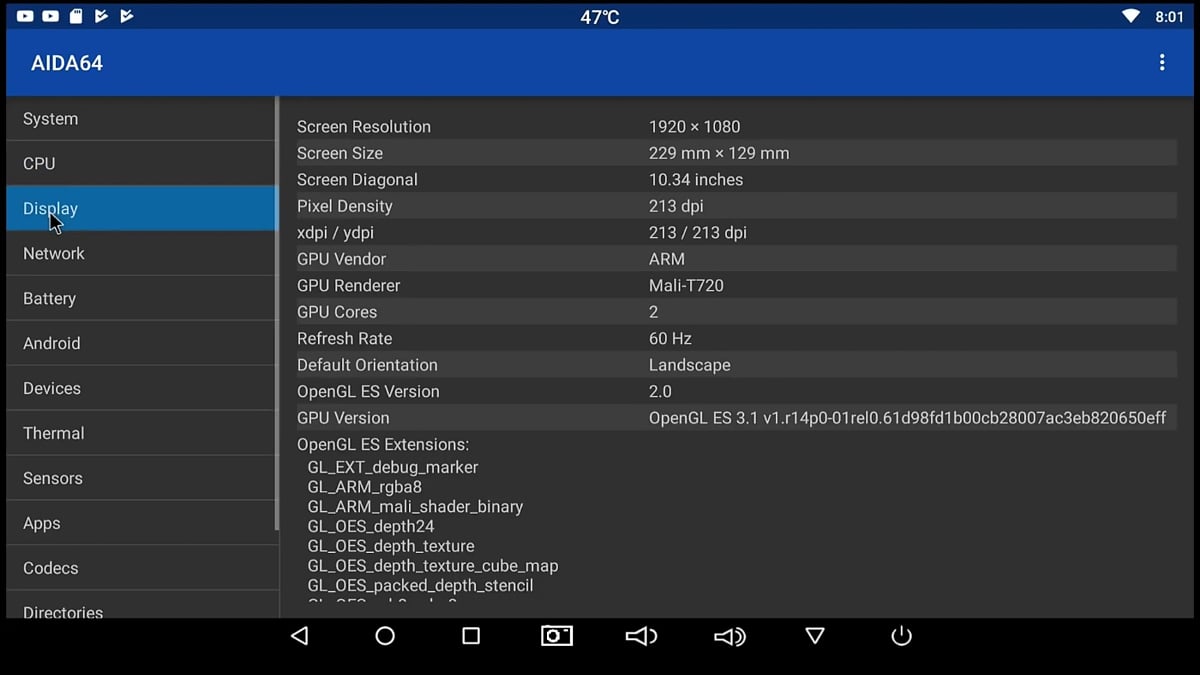The image size is (1200, 675).
Task: Click the sidebar scrollbar
Action: 277,313
